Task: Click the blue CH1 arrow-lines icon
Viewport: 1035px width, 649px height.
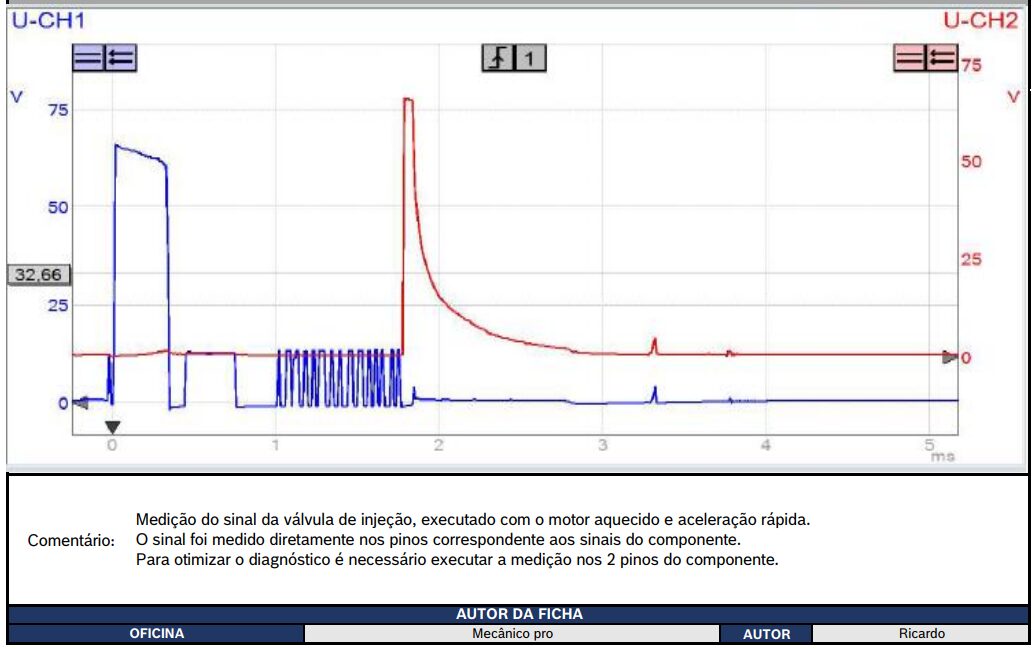Action: pyautogui.click(x=120, y=59)
